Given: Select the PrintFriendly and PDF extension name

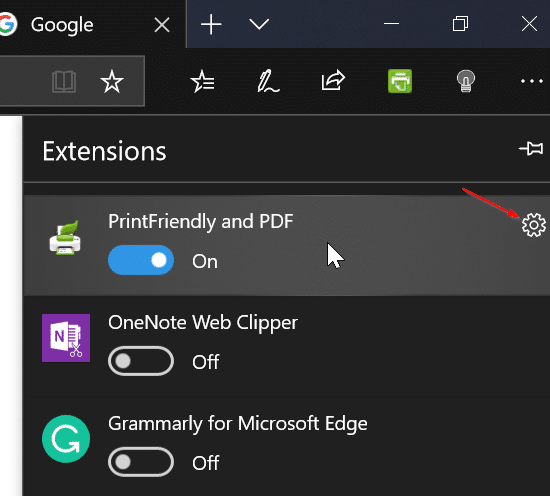Looking at the screenshot, I should point(201,221).
